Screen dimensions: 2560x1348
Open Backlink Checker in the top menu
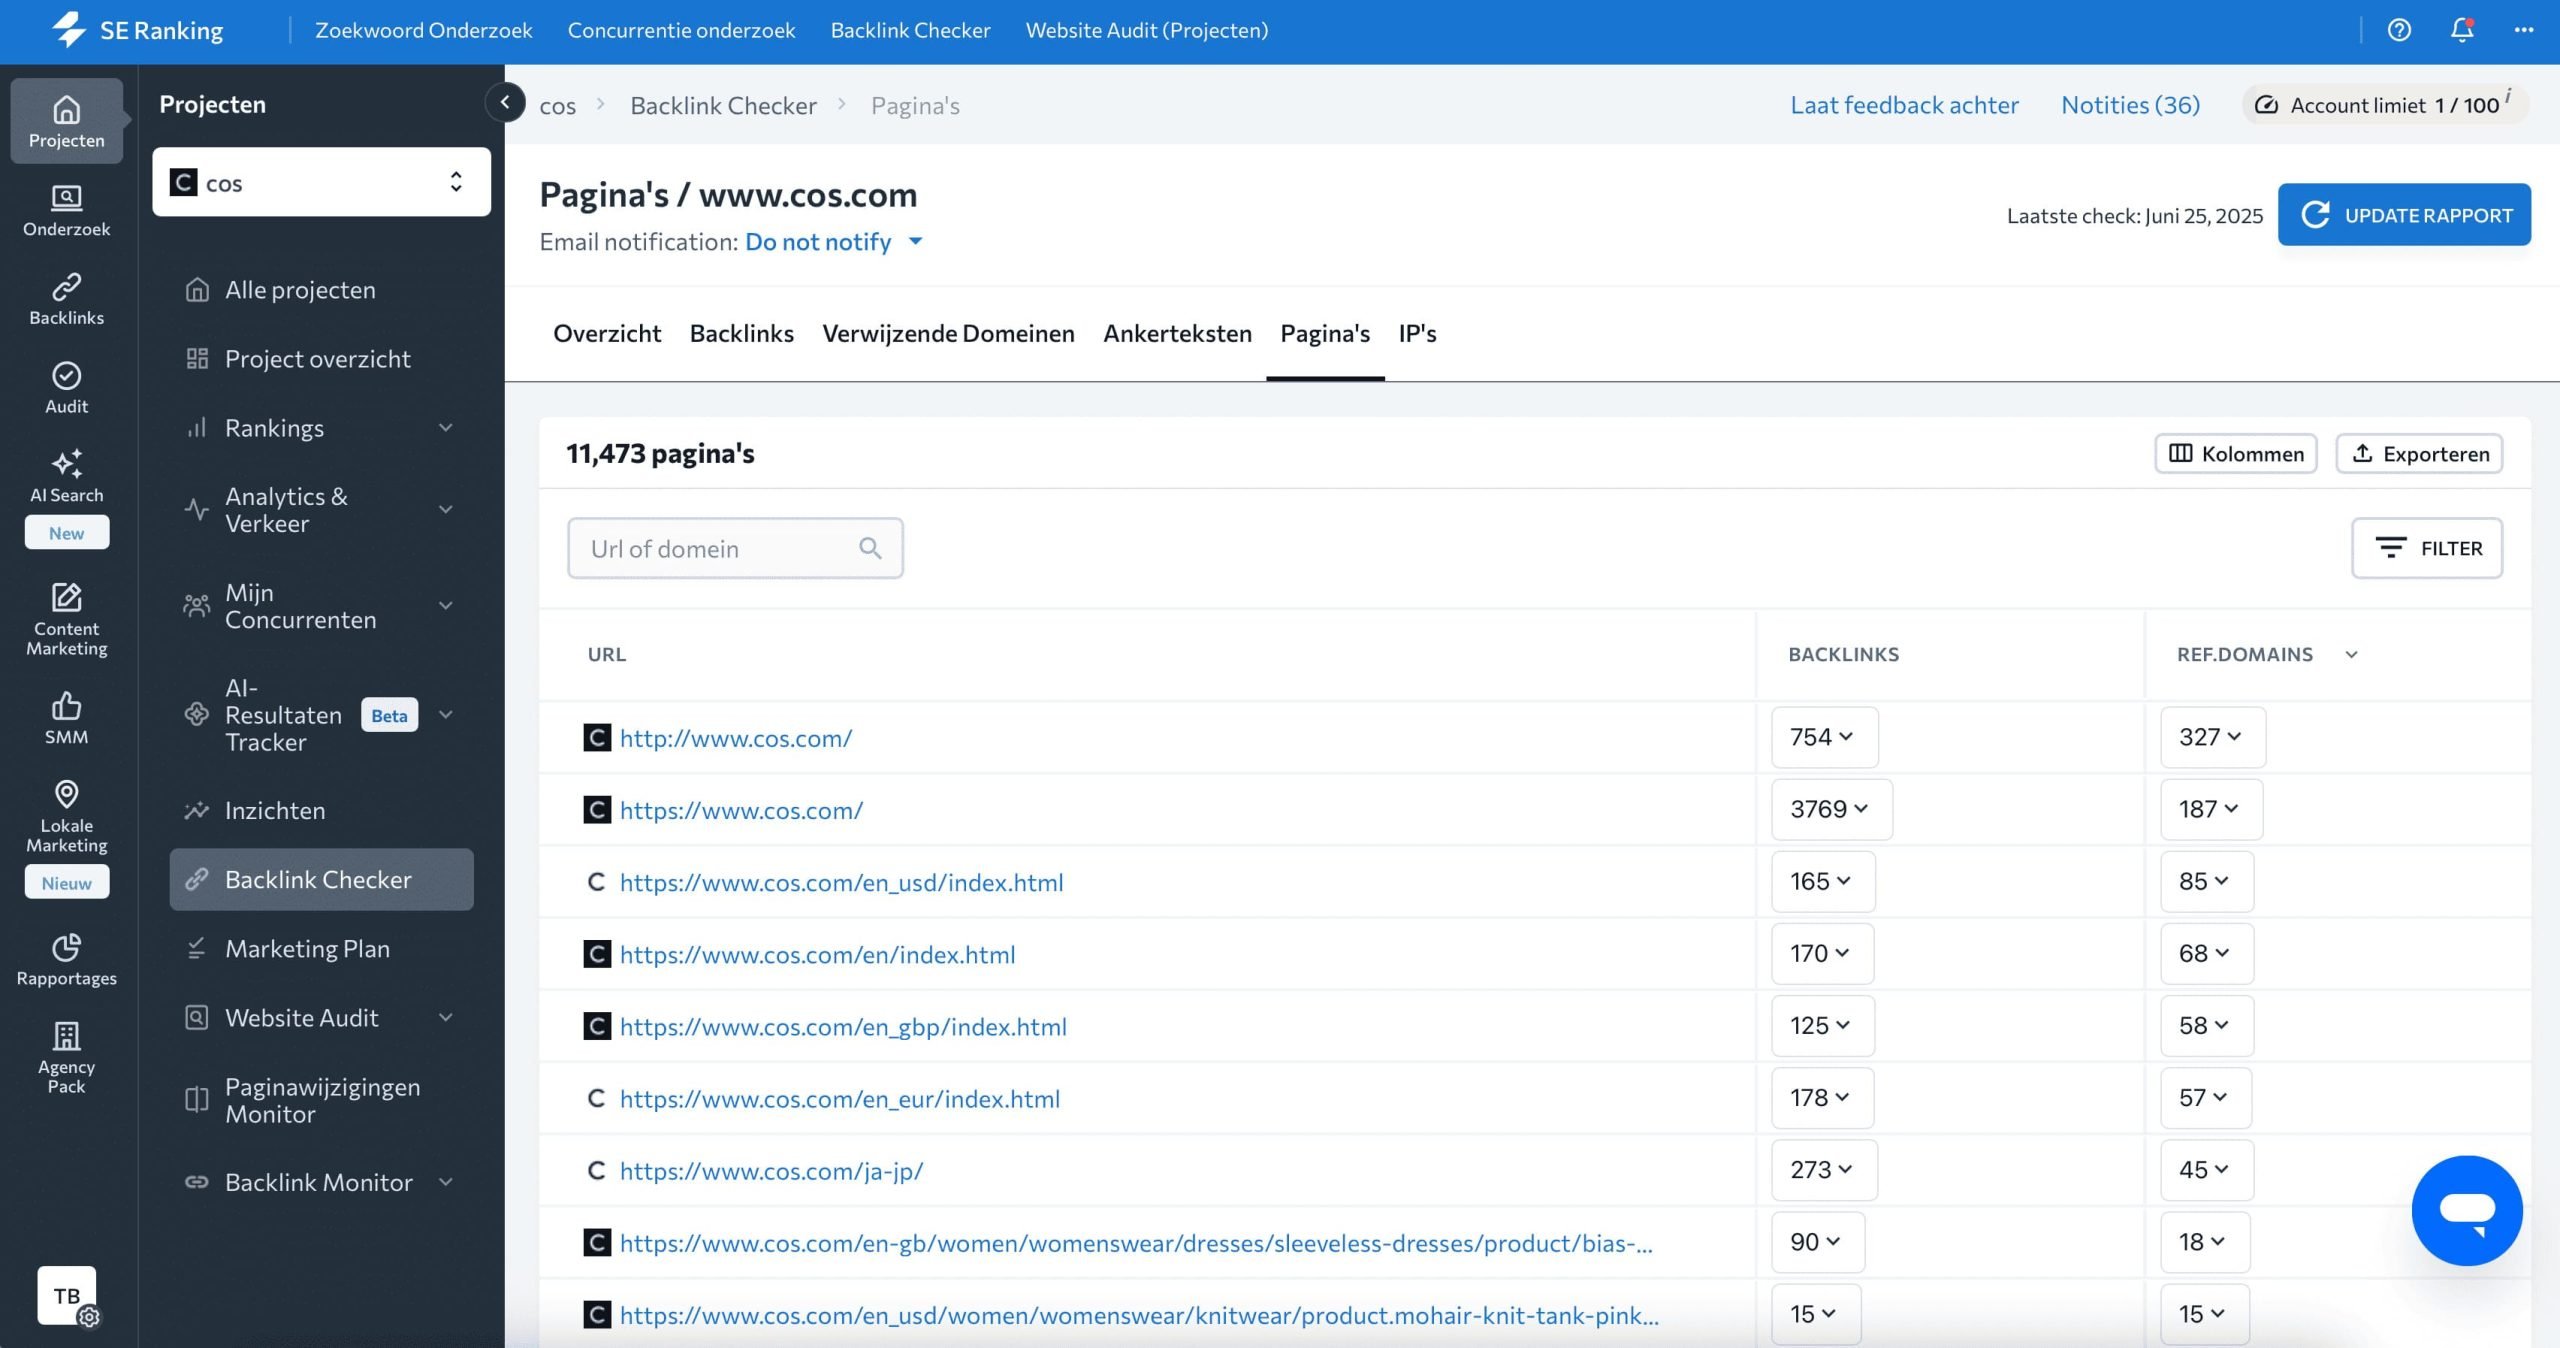(x=910, y=30)
